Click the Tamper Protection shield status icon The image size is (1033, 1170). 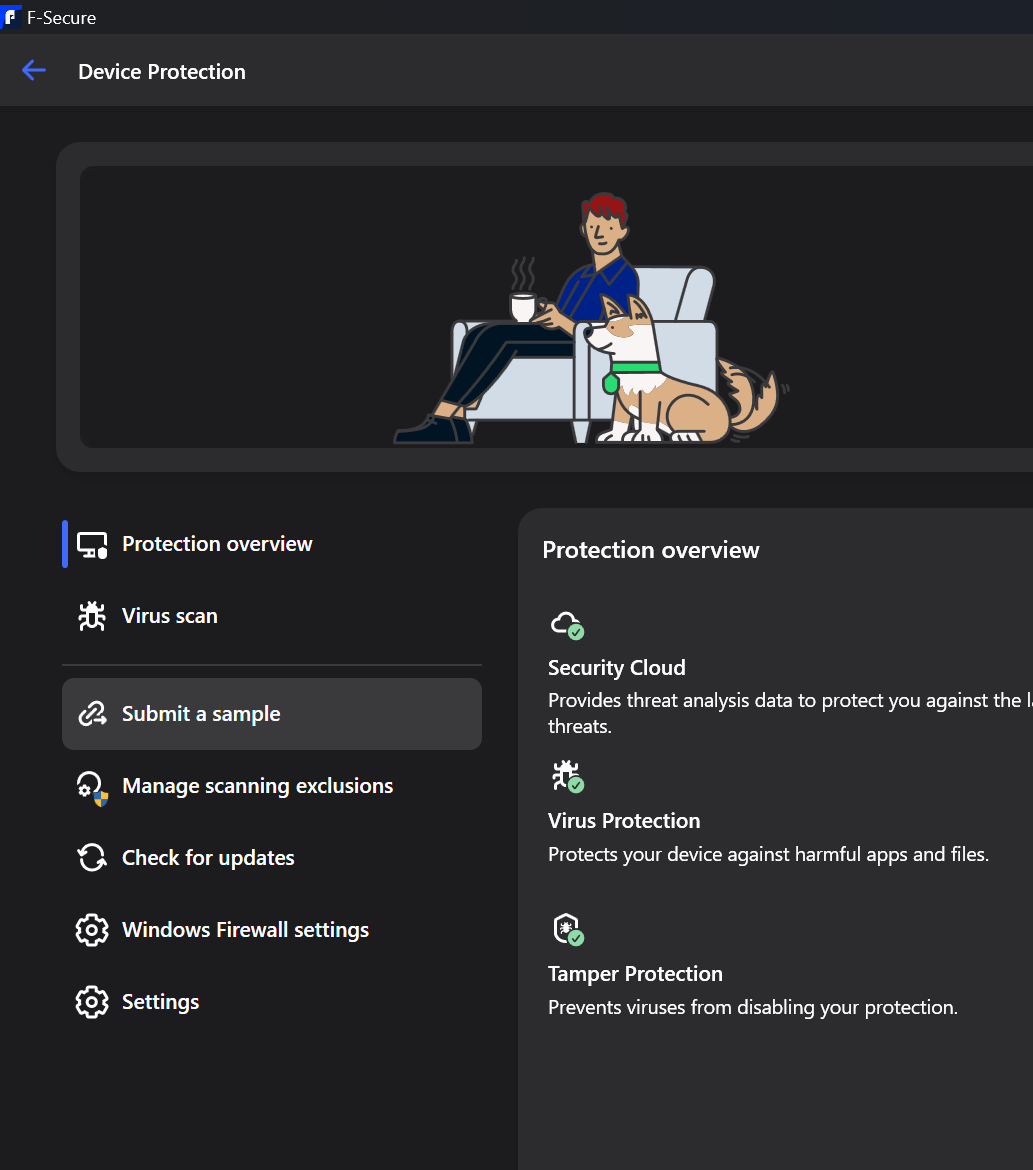click(567, 930)
